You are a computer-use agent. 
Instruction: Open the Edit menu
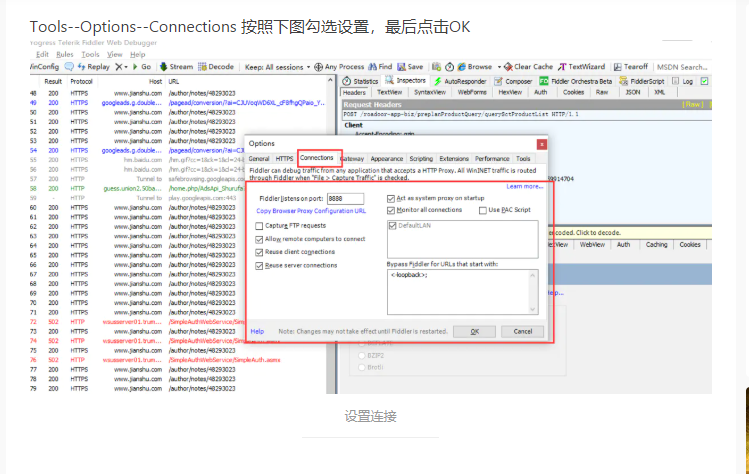[x=42, y=54]
